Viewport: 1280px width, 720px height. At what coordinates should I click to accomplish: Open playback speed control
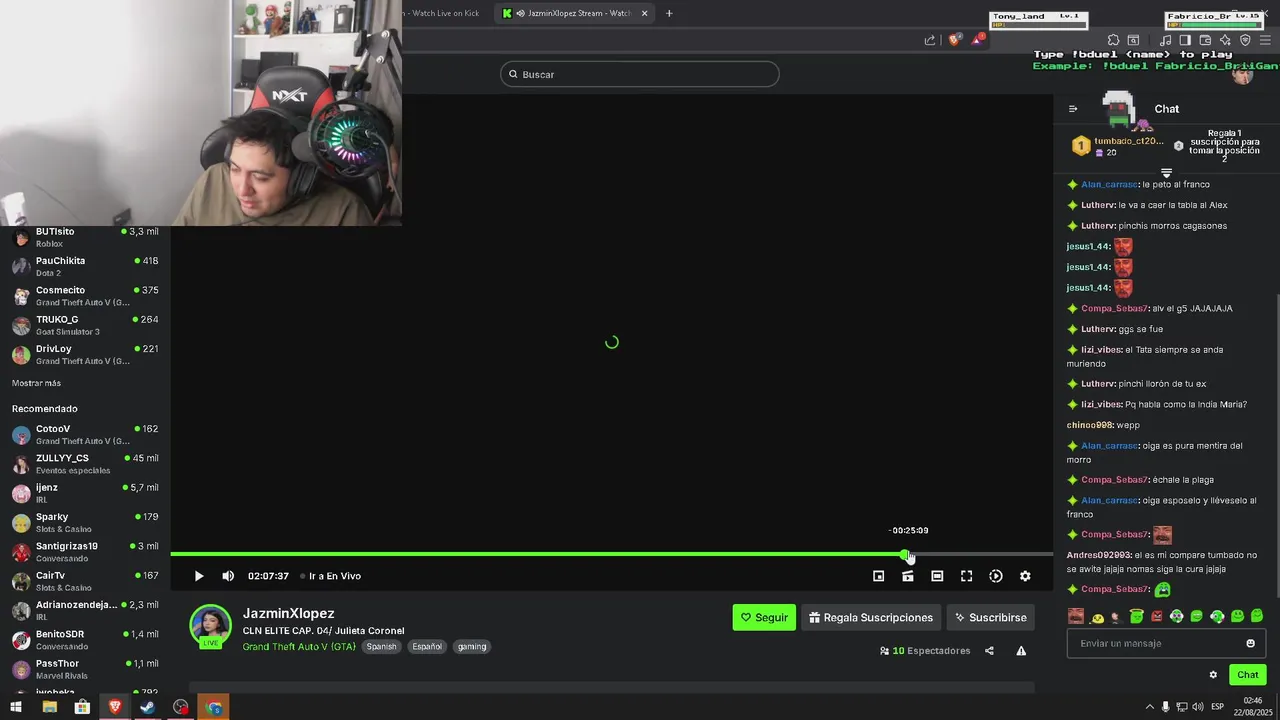click(996, 576)
